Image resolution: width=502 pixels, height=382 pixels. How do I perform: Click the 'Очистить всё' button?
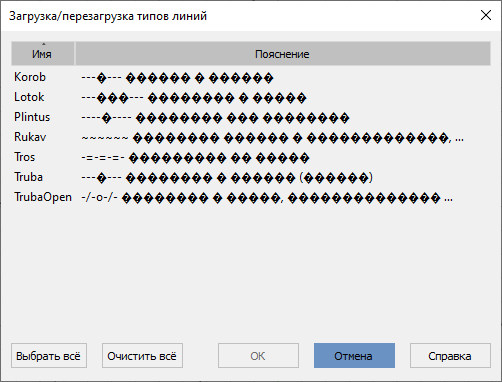(x=142, y=356)
